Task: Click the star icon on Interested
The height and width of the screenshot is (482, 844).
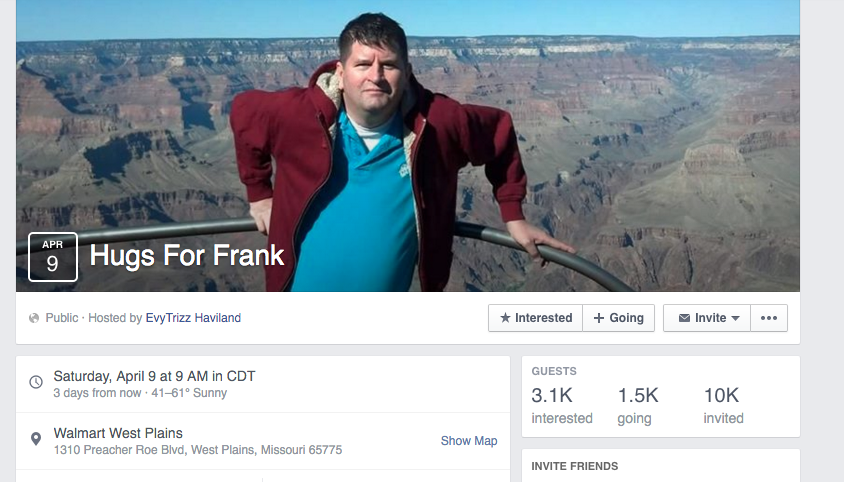Action: (505, 318)
